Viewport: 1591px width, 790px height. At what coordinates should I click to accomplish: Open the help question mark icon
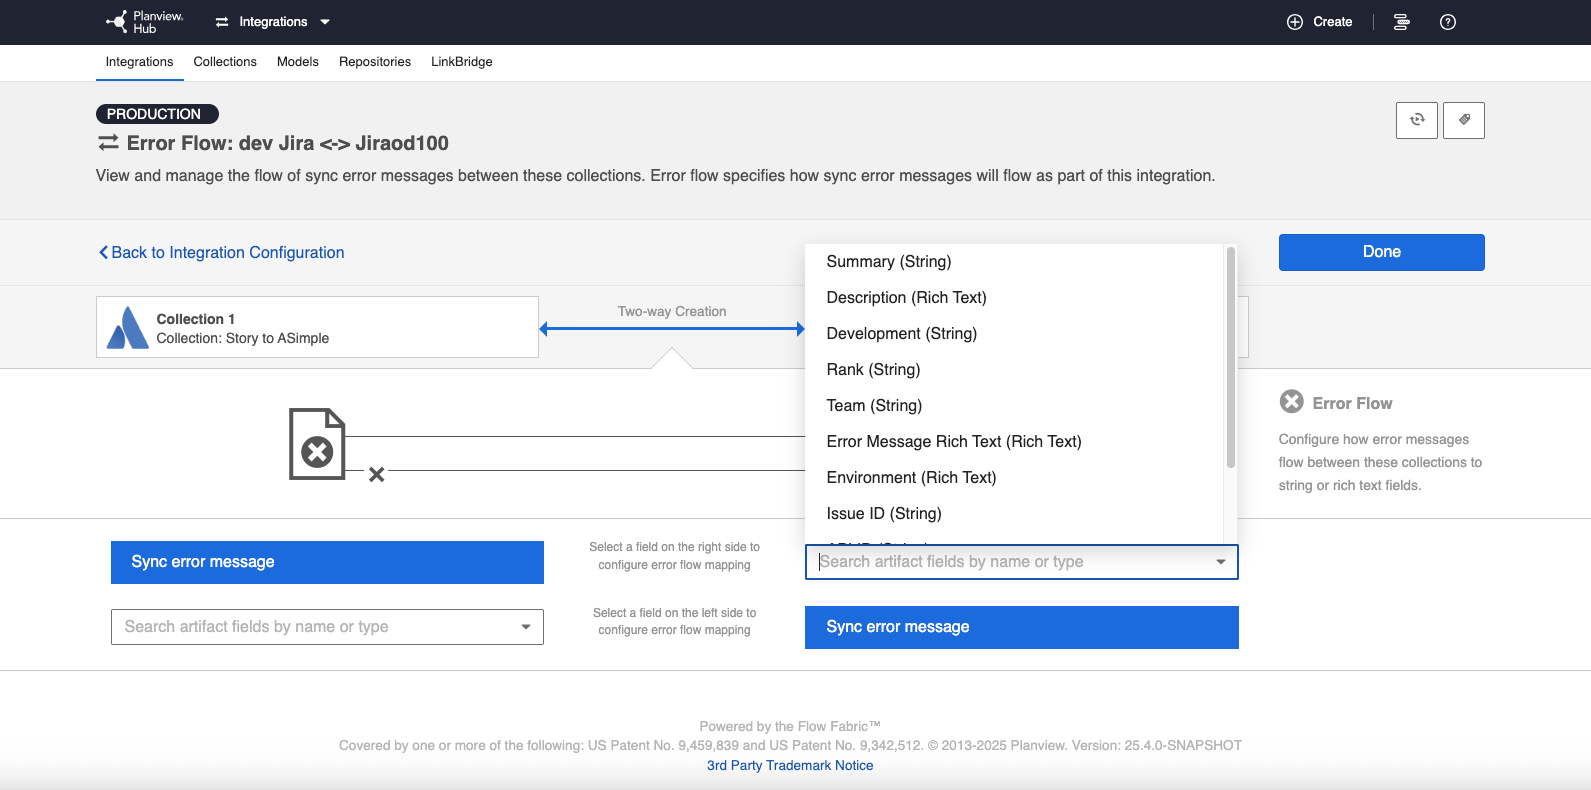[1447, 22]
